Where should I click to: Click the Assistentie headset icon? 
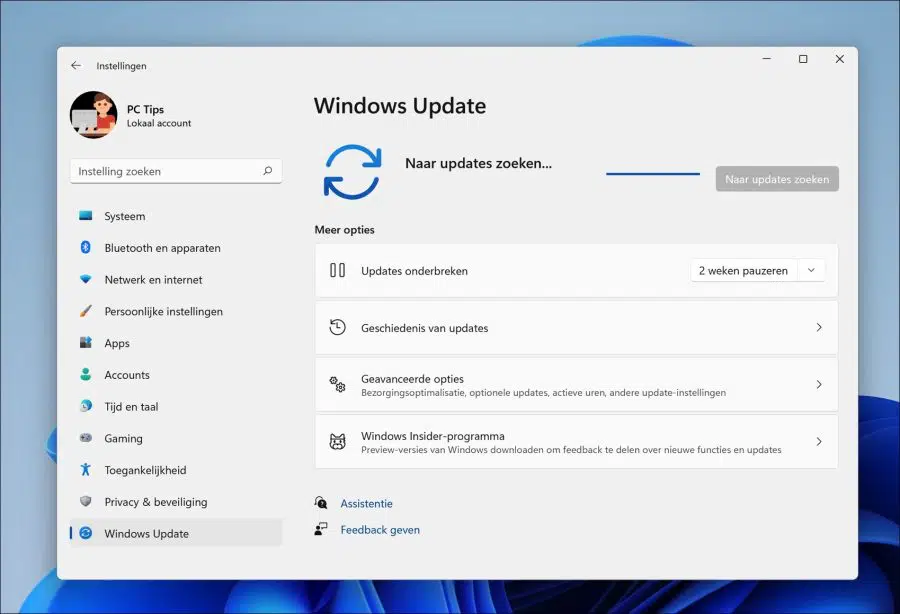coord(321,503)
